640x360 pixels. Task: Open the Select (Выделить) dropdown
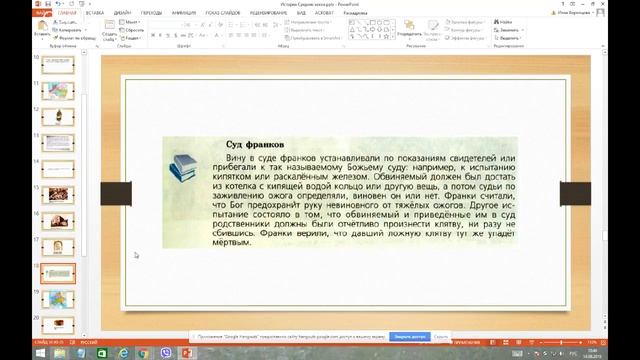(508, 38)
